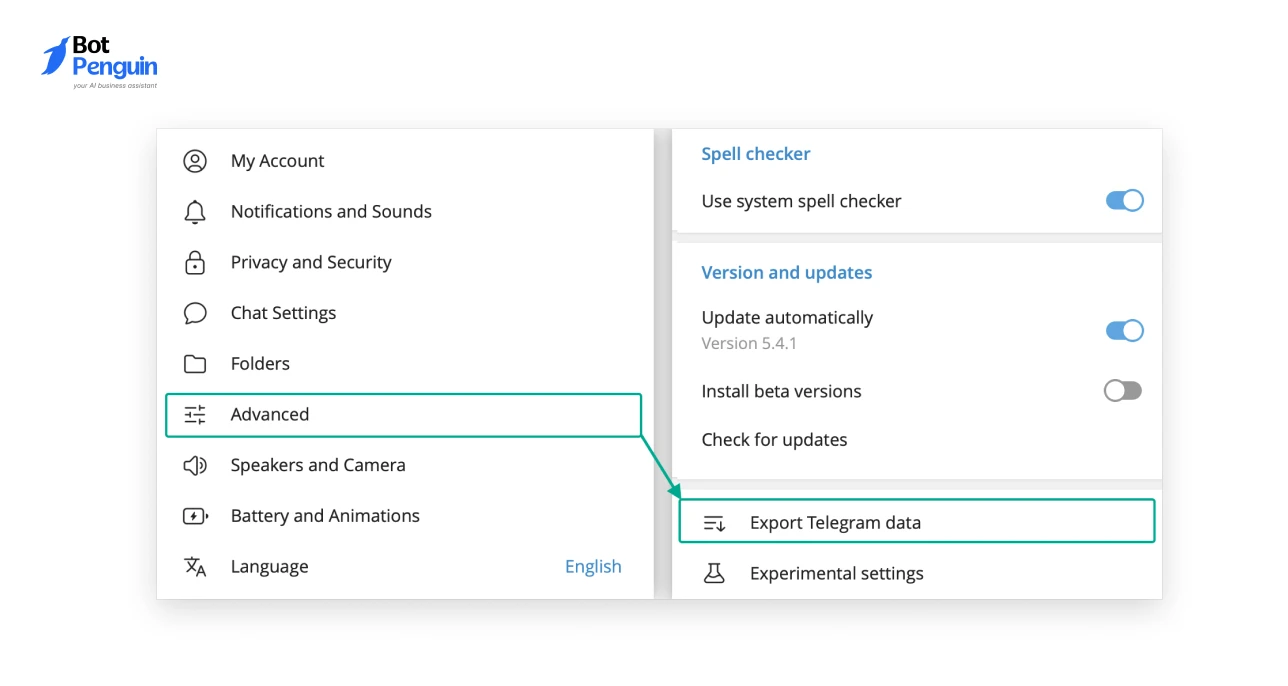Open the Folders settings entry
This screenshot has height=686, width=1288.
tap(405, 364)
